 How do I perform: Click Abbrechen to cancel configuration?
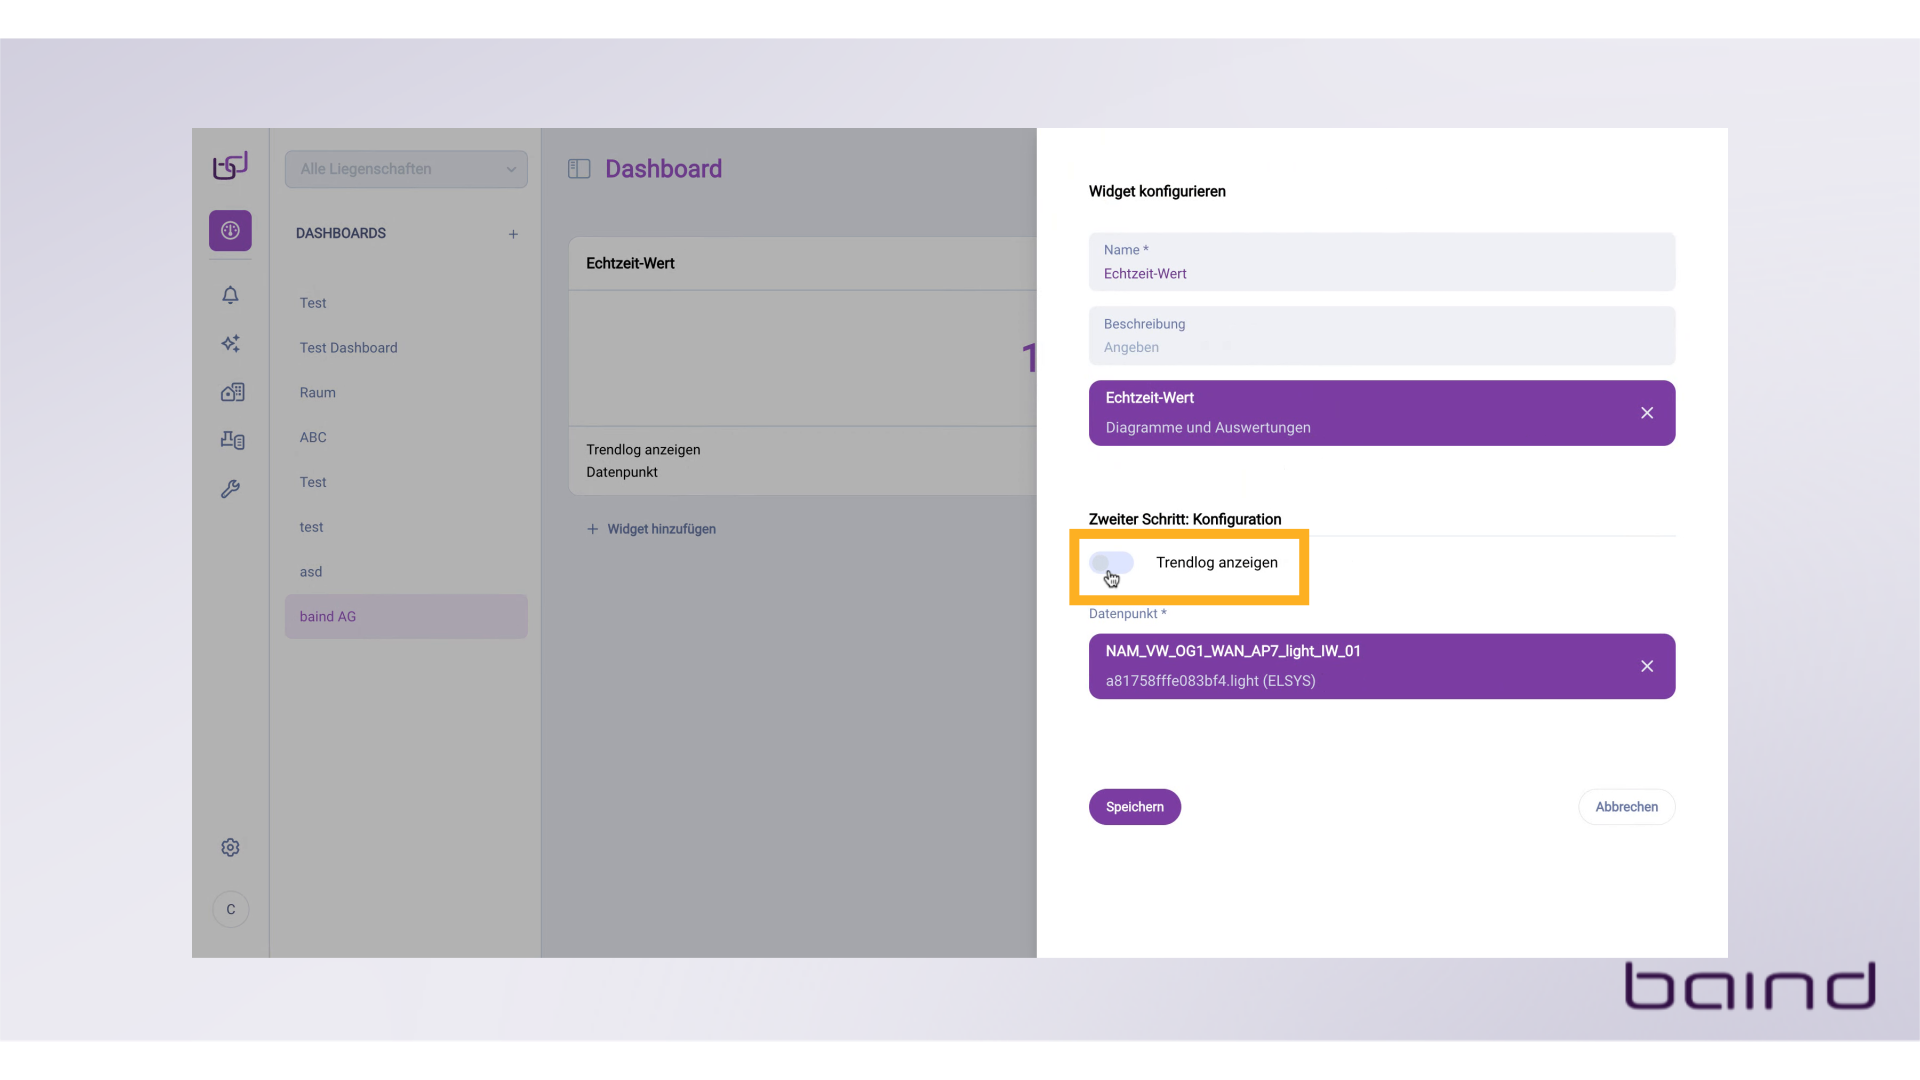[1626, 807]
